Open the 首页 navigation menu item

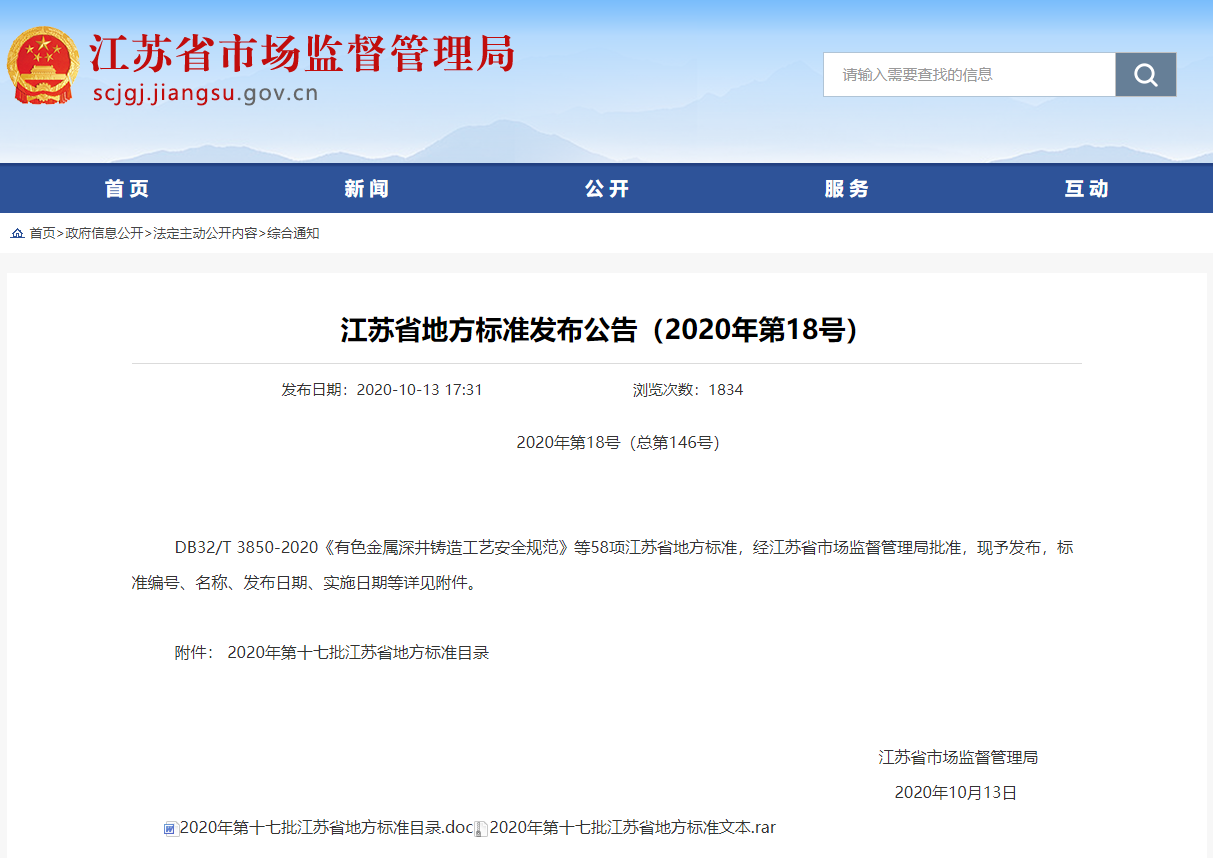pyautogui.click(x=127, y=189)
